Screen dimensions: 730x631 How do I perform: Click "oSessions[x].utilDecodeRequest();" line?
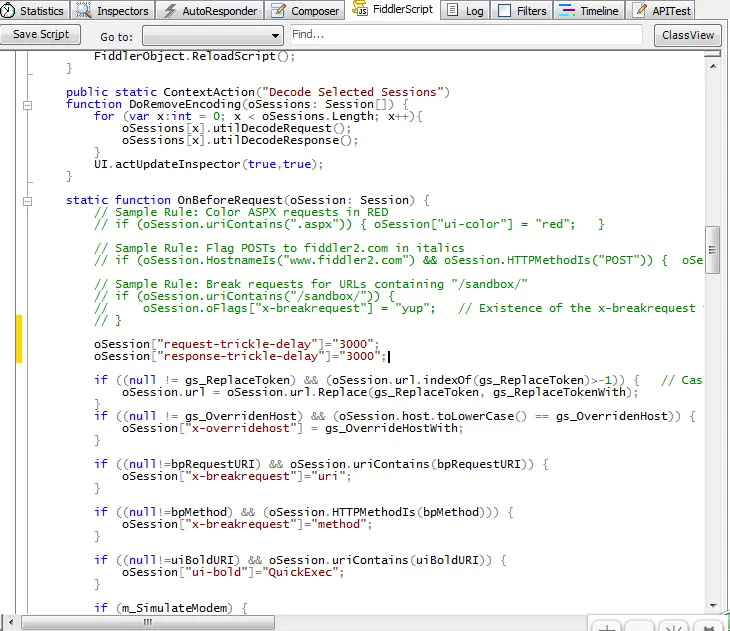click(237, 129)
